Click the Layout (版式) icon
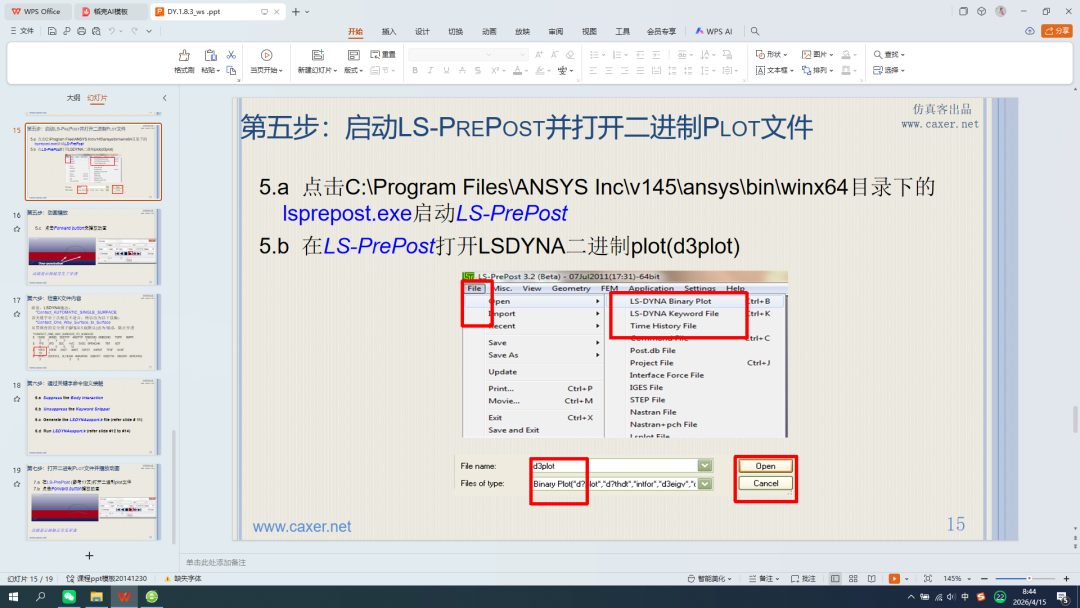The height and width of the screenshot is (608, 1080). coord(353,55)
